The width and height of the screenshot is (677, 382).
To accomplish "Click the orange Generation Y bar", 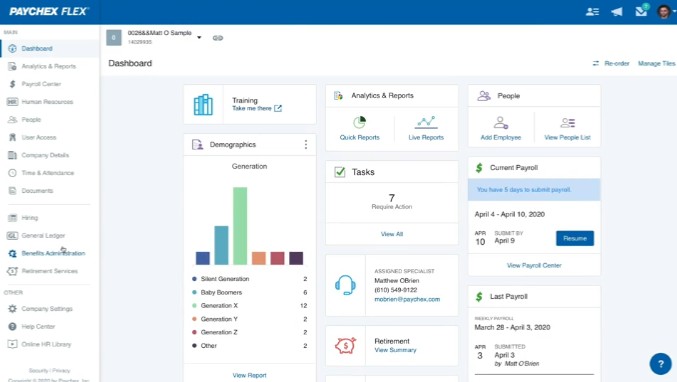I will 259,258.
